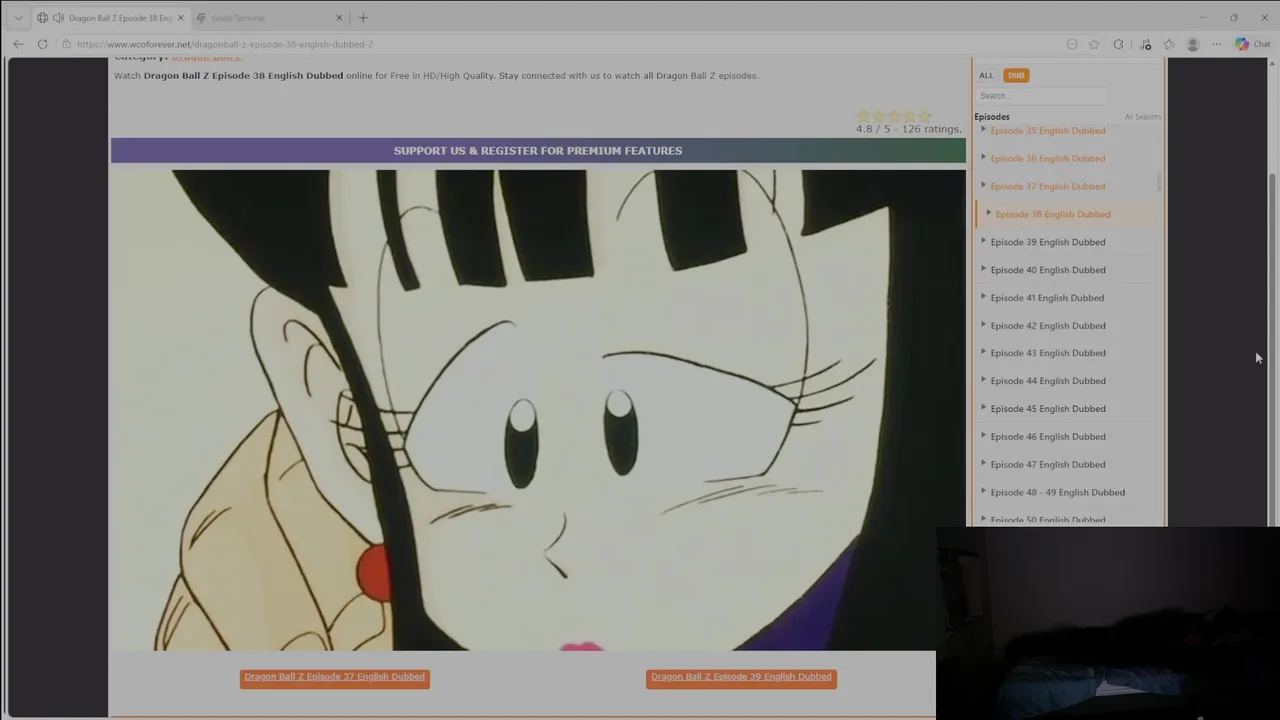This screenshot has width=1280, height=720.
Task: Click the arrow beside Episode 46
Action: click(x=983, y=436)
